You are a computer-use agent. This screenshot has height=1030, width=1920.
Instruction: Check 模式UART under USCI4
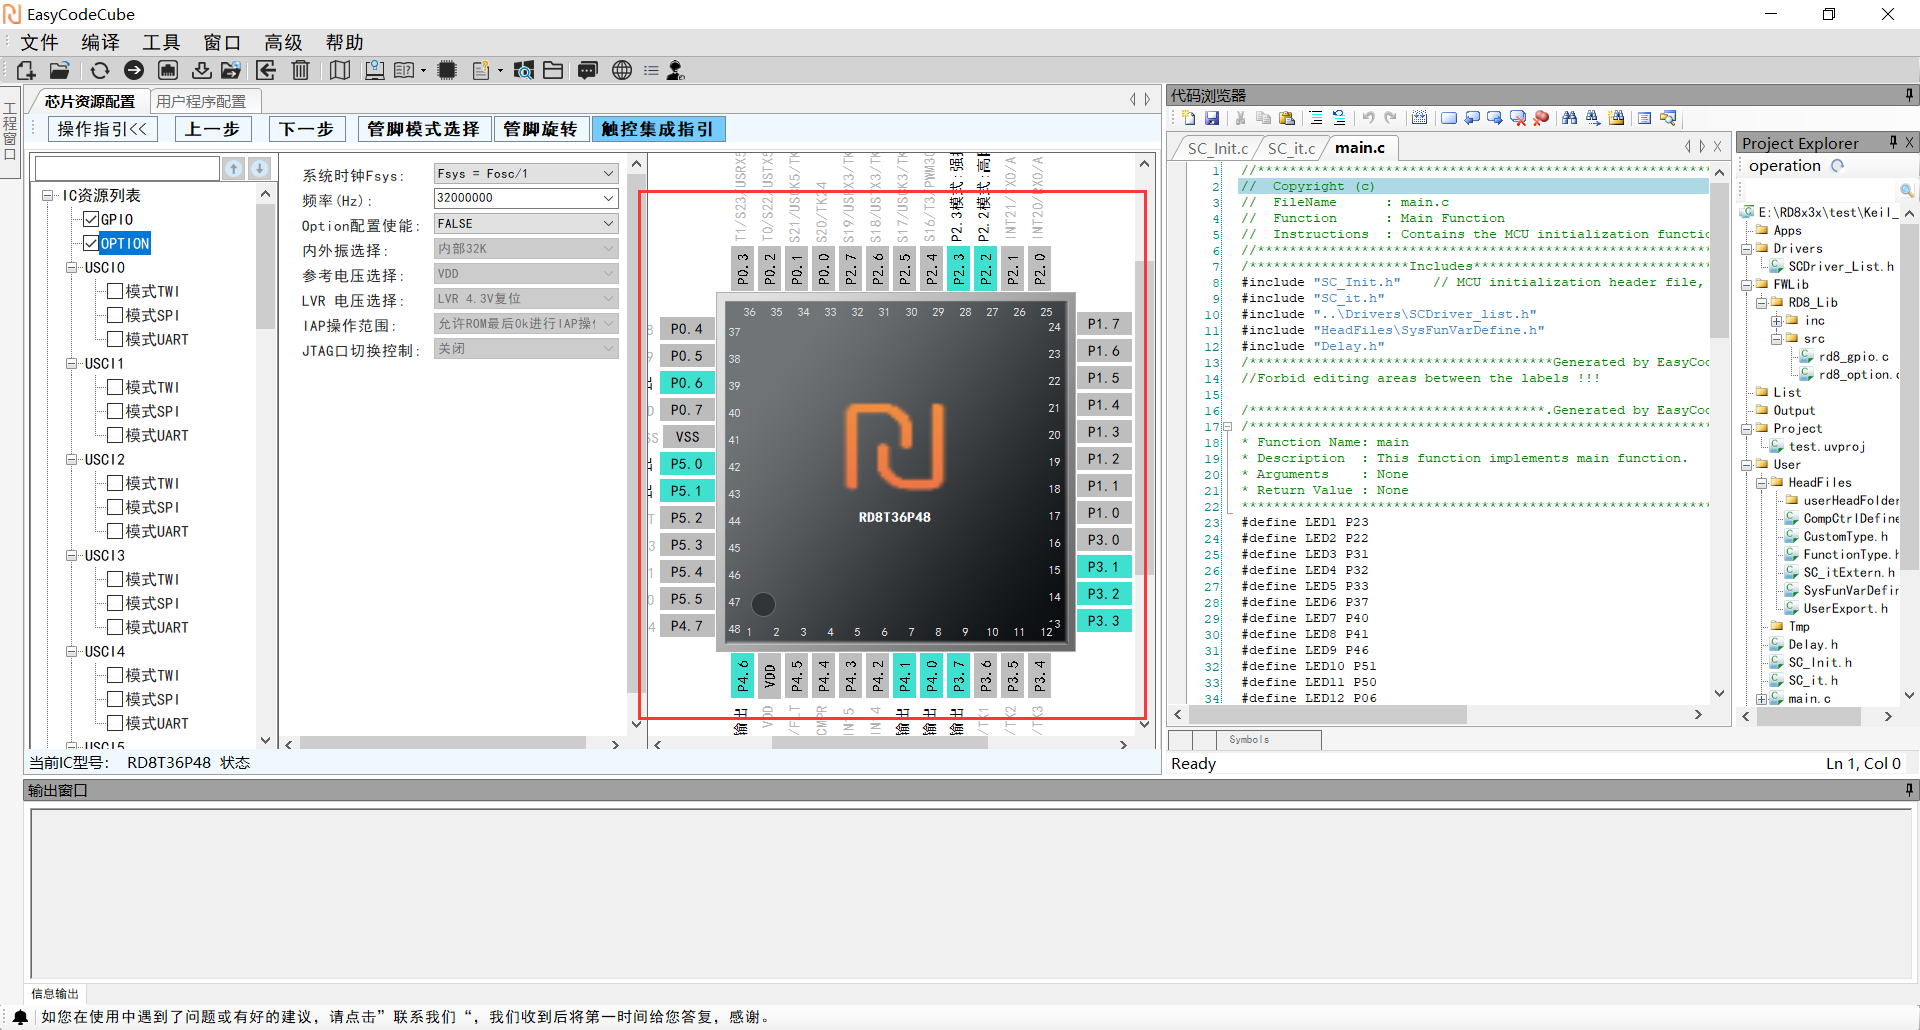click(115, 723)
